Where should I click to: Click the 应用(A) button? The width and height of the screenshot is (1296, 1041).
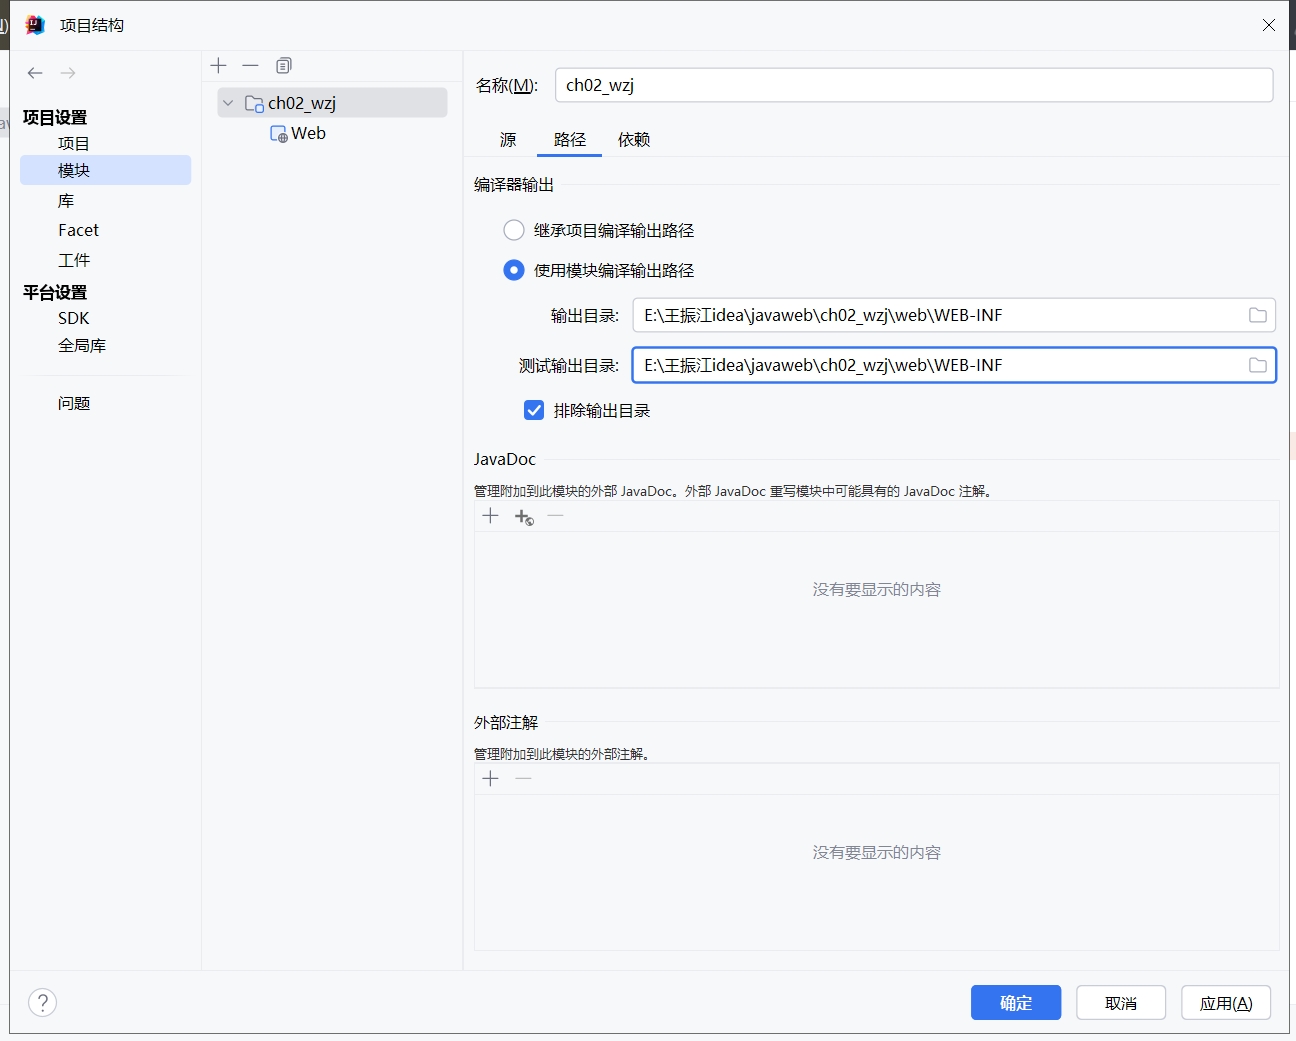[1225, 1003]
